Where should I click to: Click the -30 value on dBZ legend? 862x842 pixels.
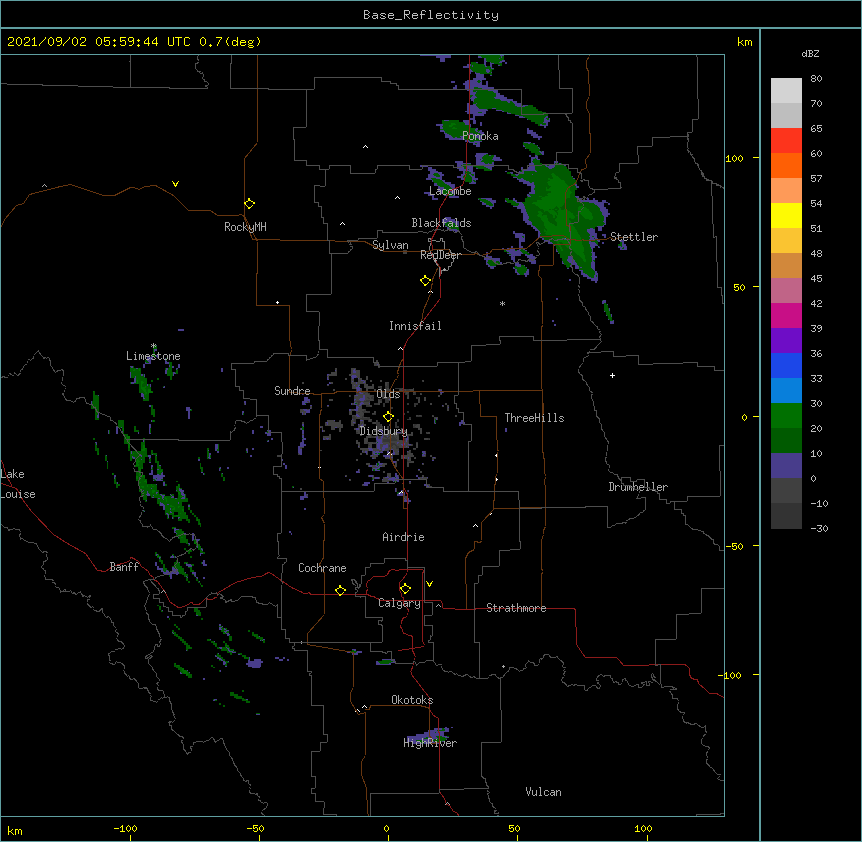(819, 529)
